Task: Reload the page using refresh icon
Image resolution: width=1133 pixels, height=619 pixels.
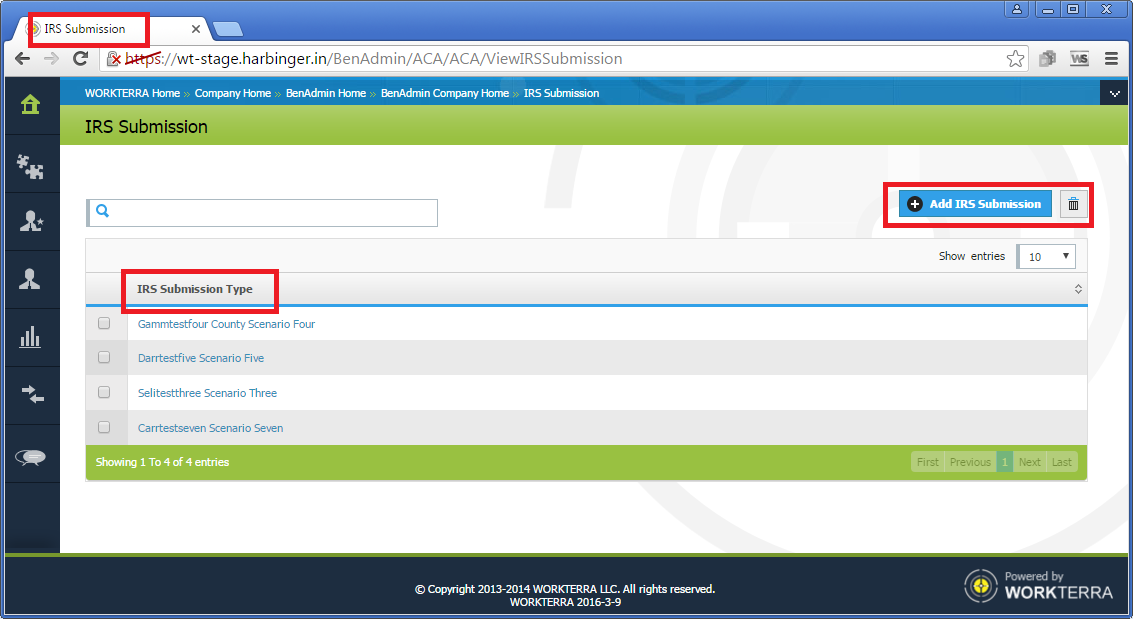Action: click(81, 59)
